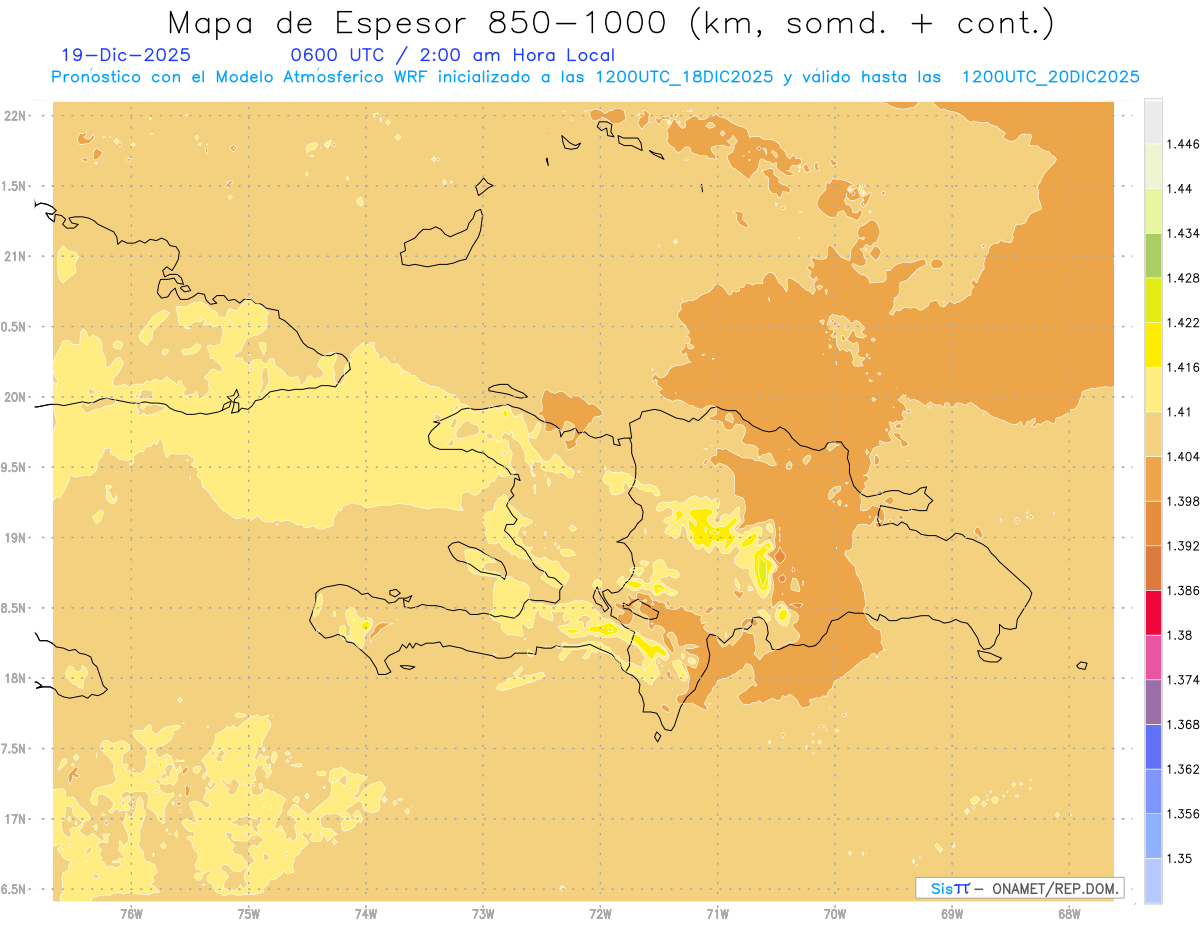Click the valid-until time '1200UTC_20DIC2025'
The width and height of the screenshot is (1200, 927).
(1050, 77)
